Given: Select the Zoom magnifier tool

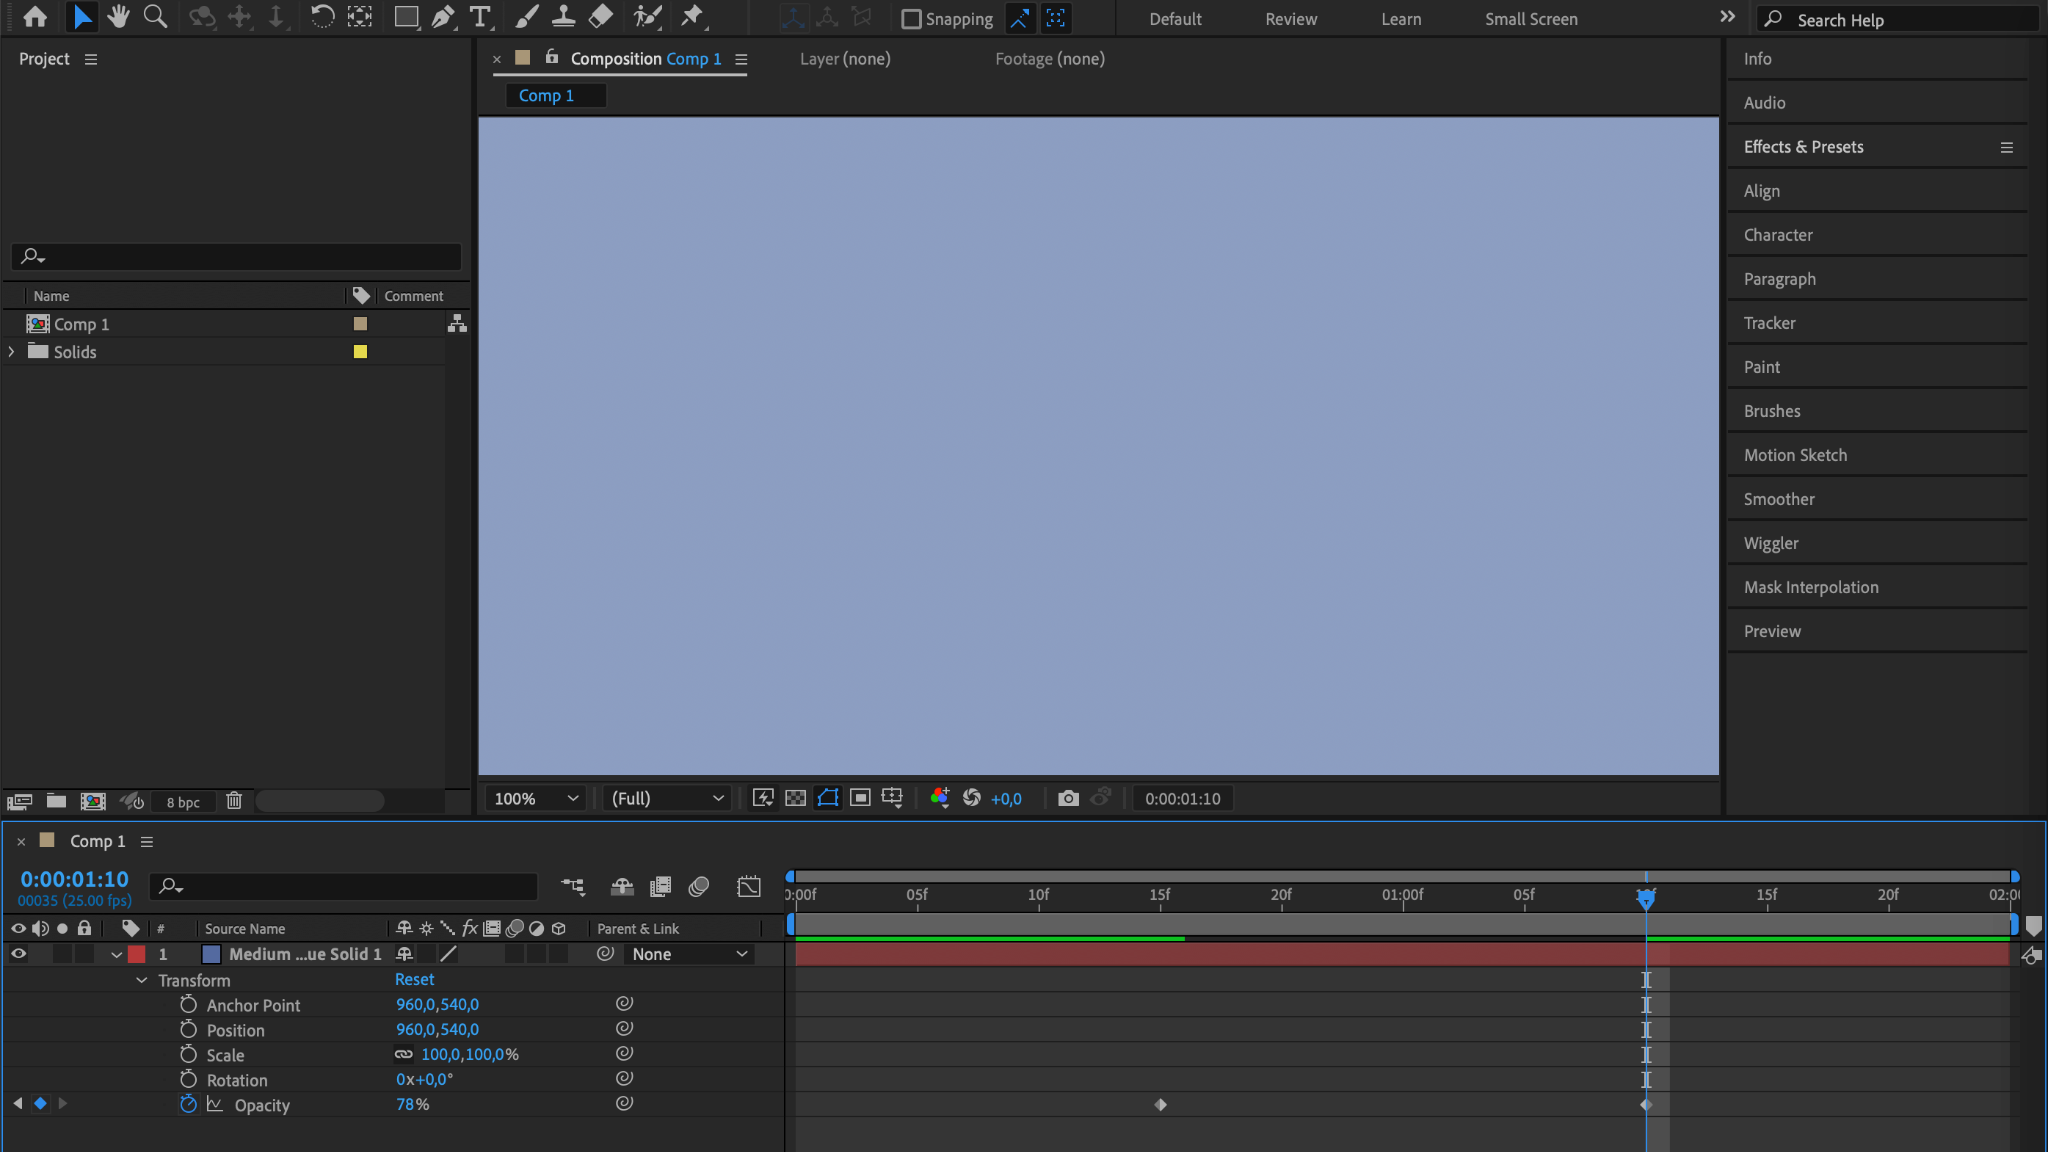Looking at the screenshot, I should (155, 17).
